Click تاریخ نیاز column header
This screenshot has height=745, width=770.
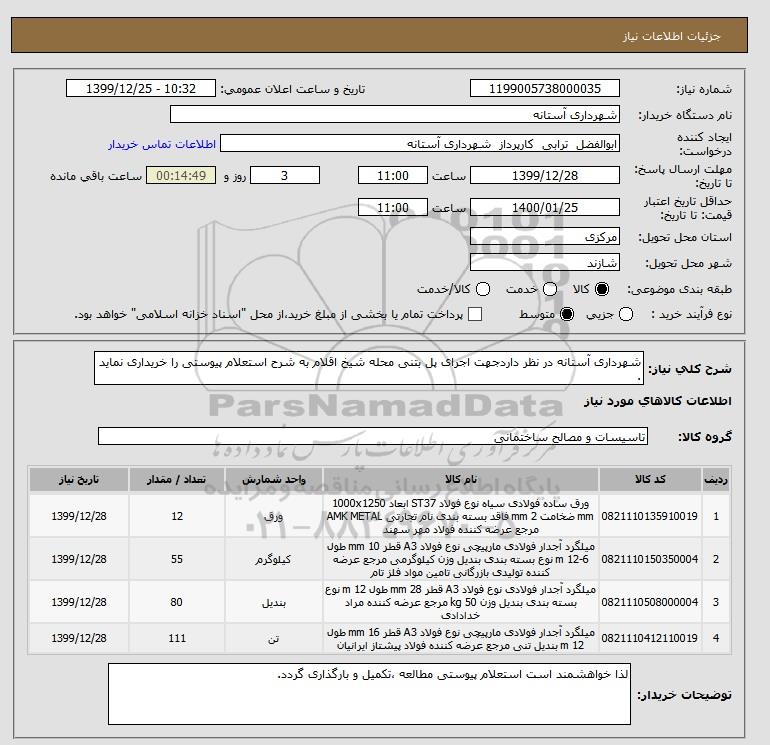[x=79, y=480]
